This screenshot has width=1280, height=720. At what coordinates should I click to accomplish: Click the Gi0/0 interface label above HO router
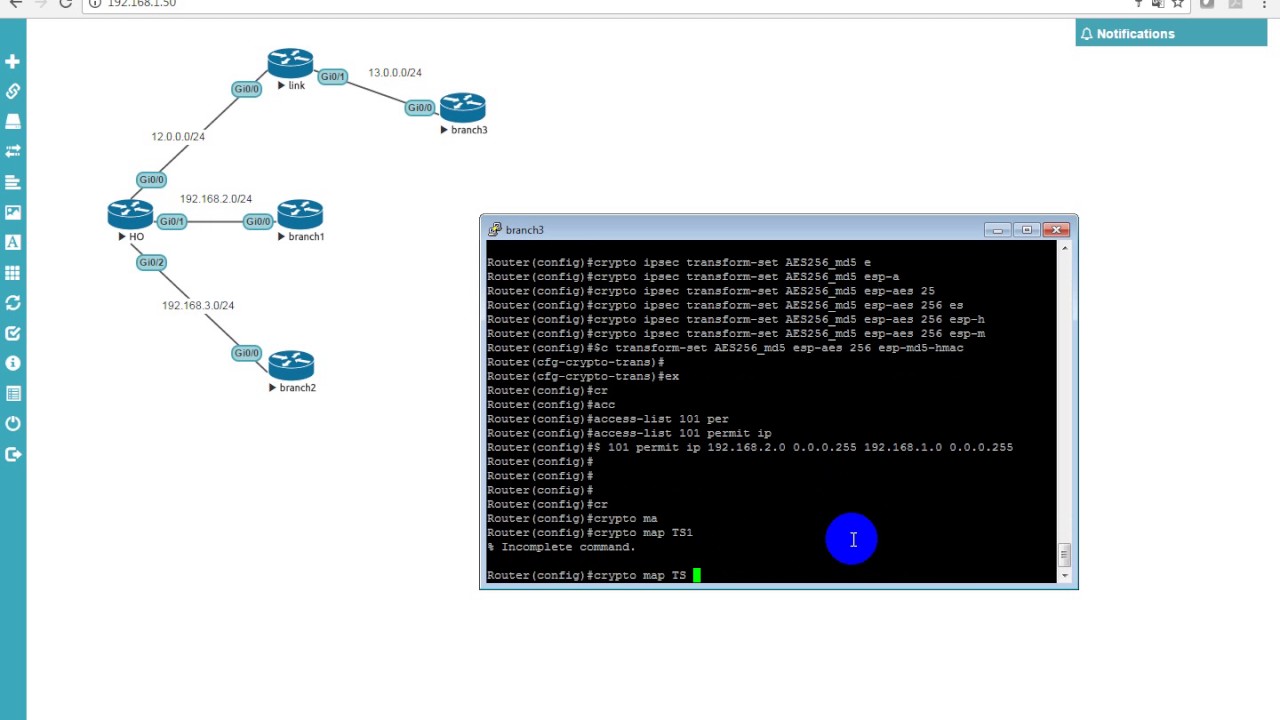(151, 180)
